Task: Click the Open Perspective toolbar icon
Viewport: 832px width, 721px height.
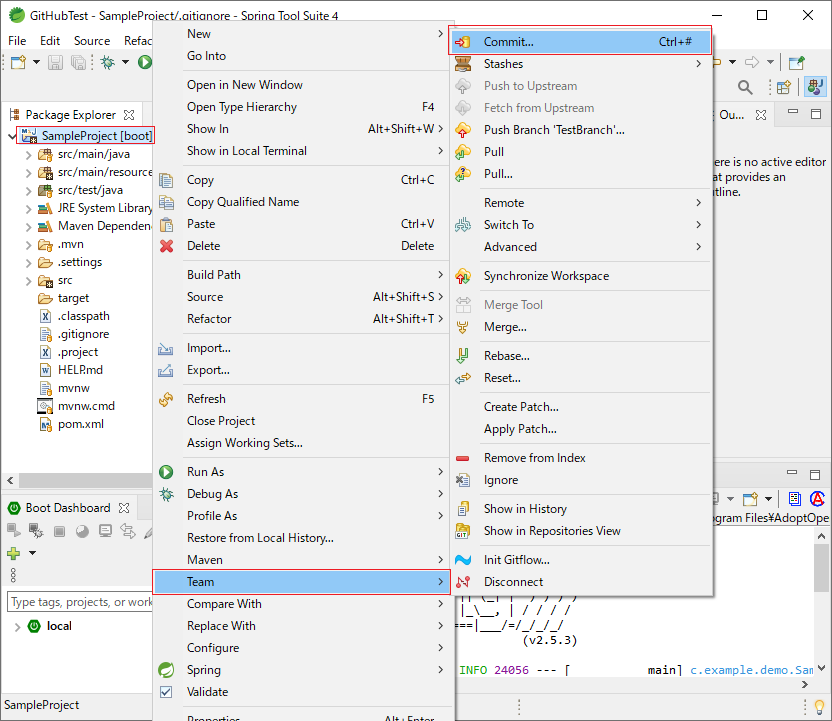Action: tap(783, 87)
